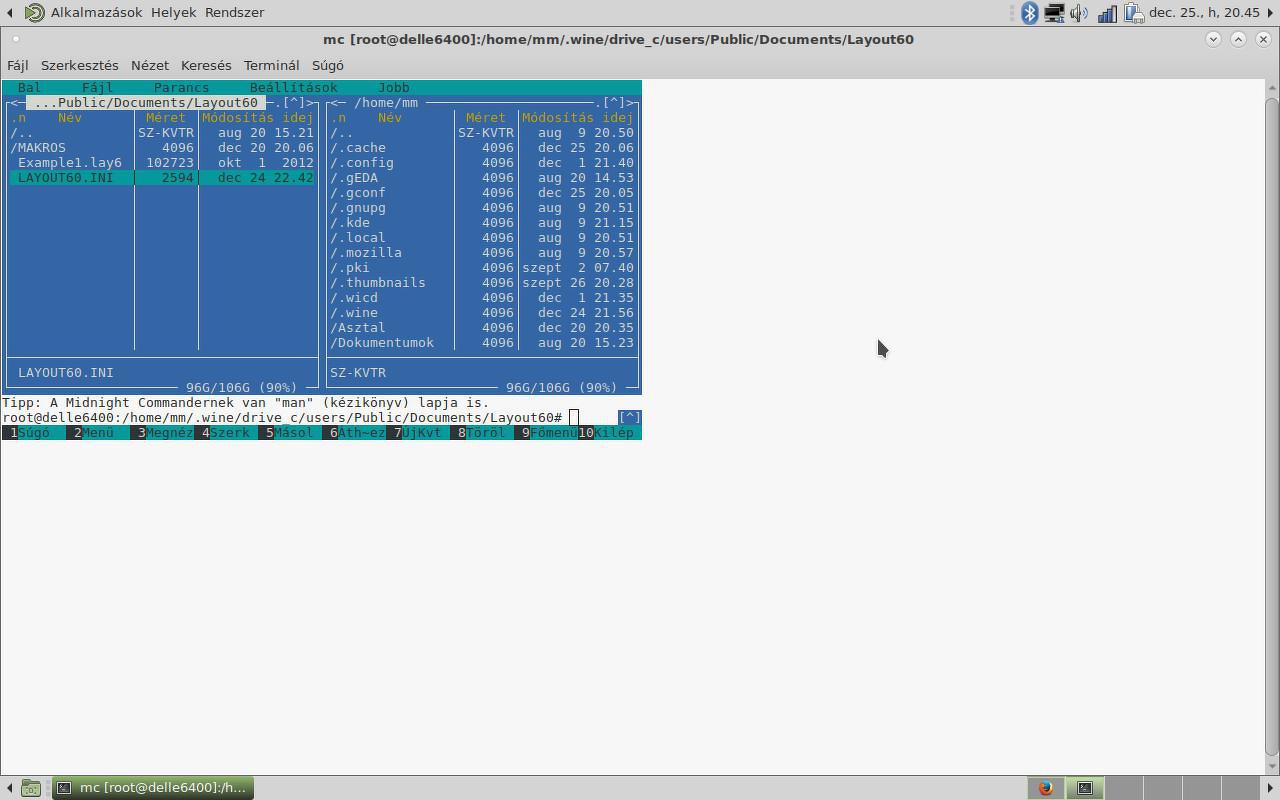Hide the top panel using left arrow
Screen dimensions: 1280x800
coord(9,13)
